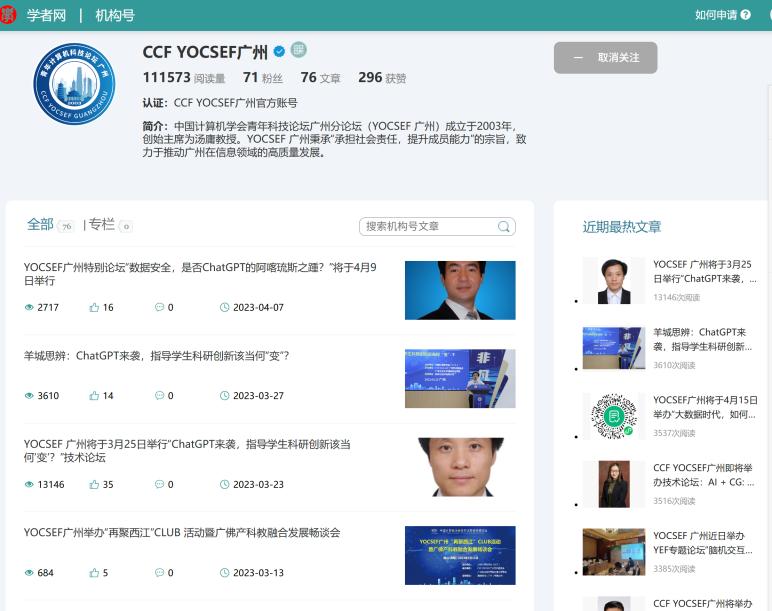Open hot article with 3610次阅读

pyautogui.click(x=703, y=339)
